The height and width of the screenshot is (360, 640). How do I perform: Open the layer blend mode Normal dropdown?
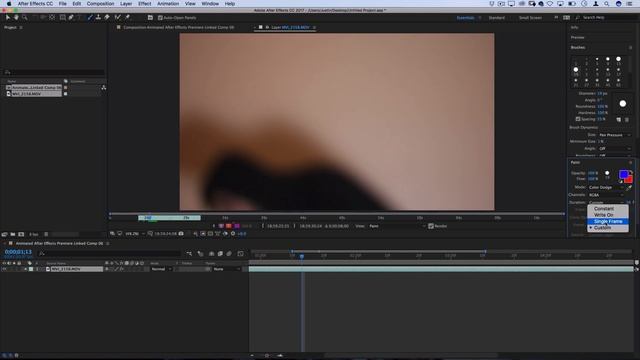click(x=162, y=269)
